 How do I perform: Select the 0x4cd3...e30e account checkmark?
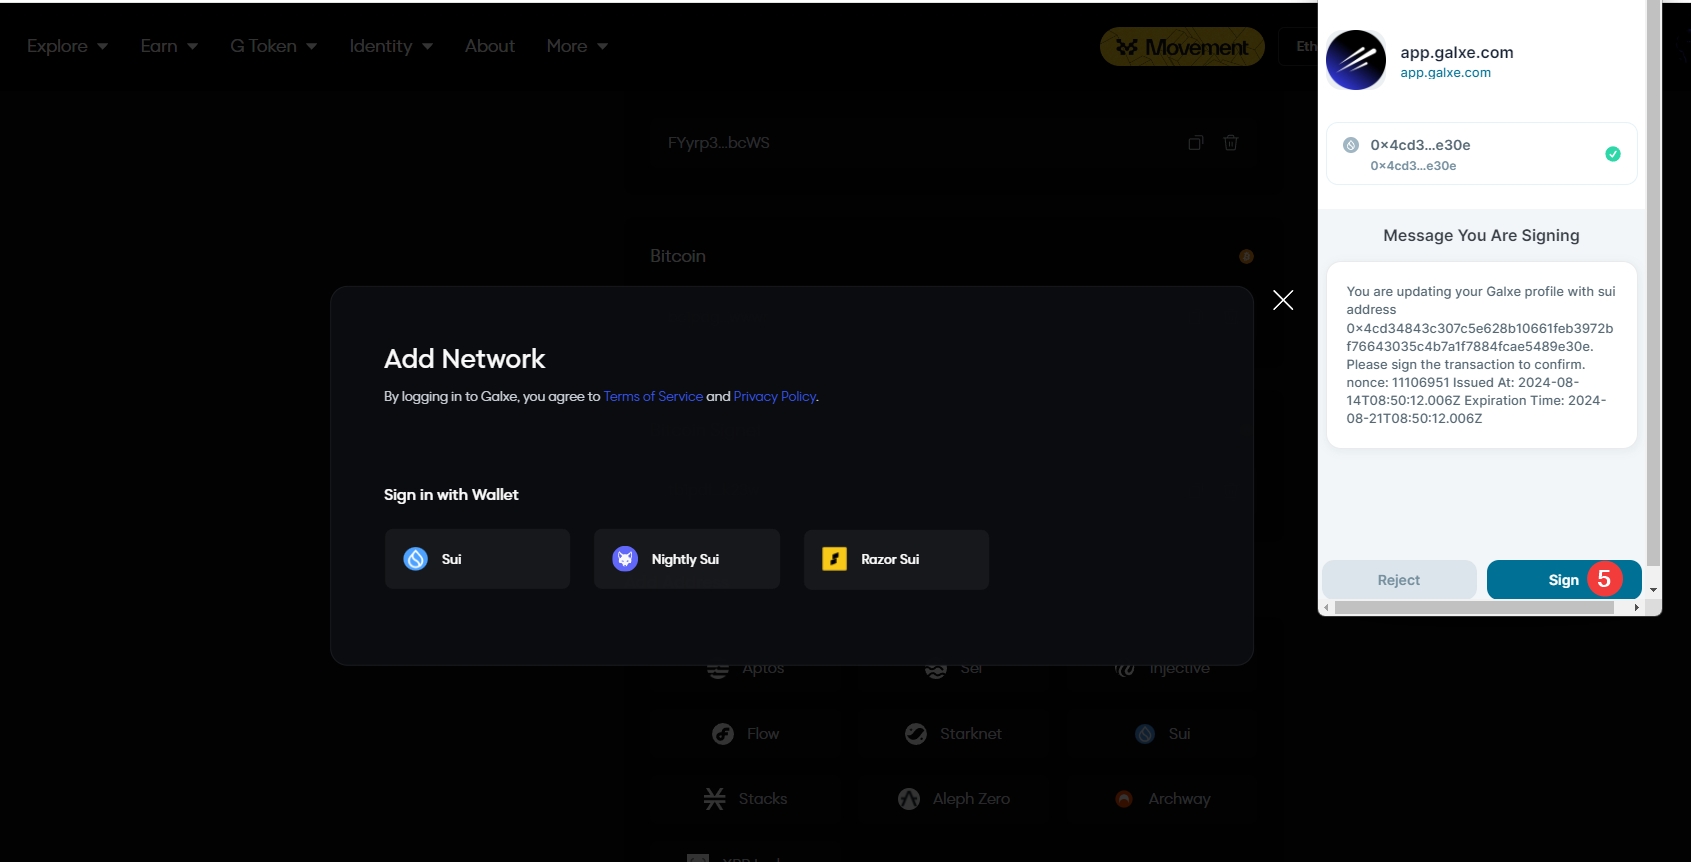click(x=1612, y=154)
